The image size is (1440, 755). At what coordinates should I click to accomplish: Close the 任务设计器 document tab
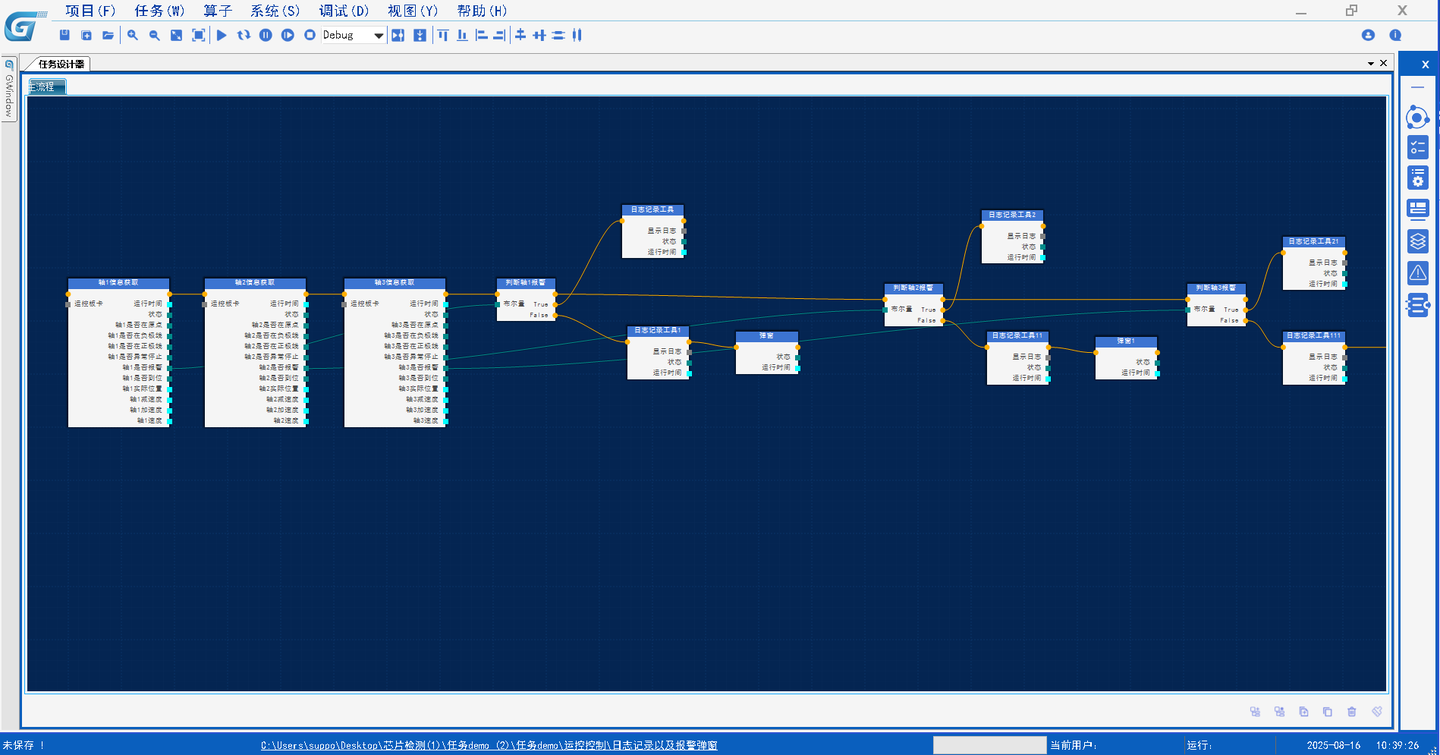(1384, 63)
